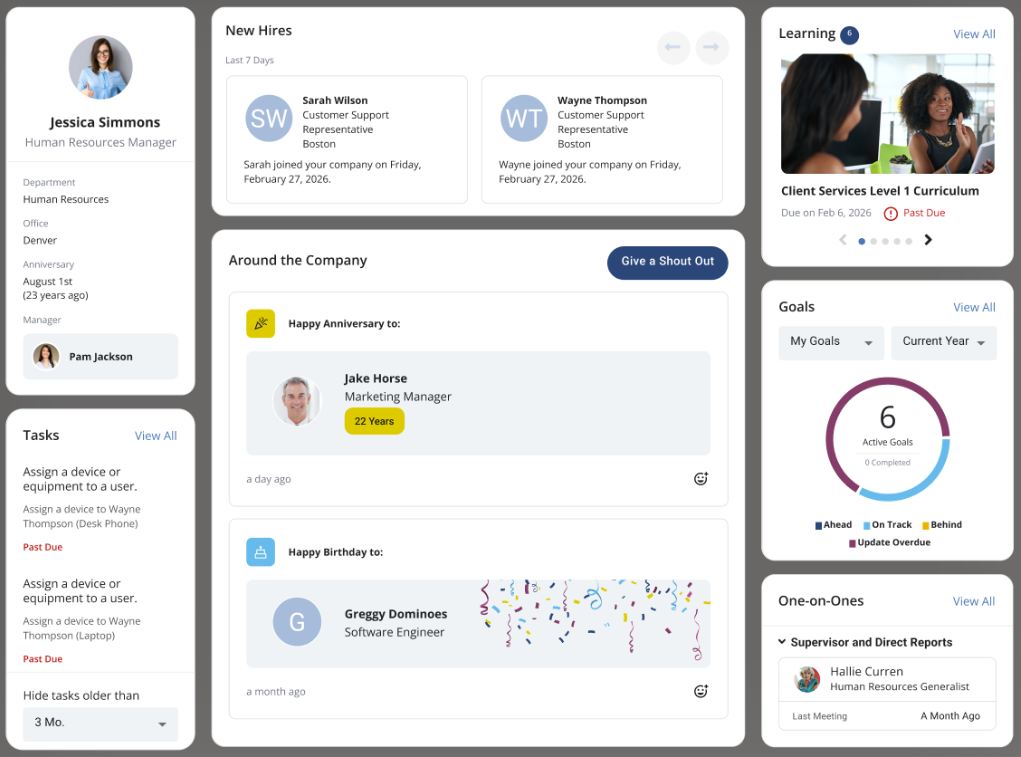Click the right arrow in New Hires
Viewport: 1021px width, 757px height.
(x=712, y=47)
